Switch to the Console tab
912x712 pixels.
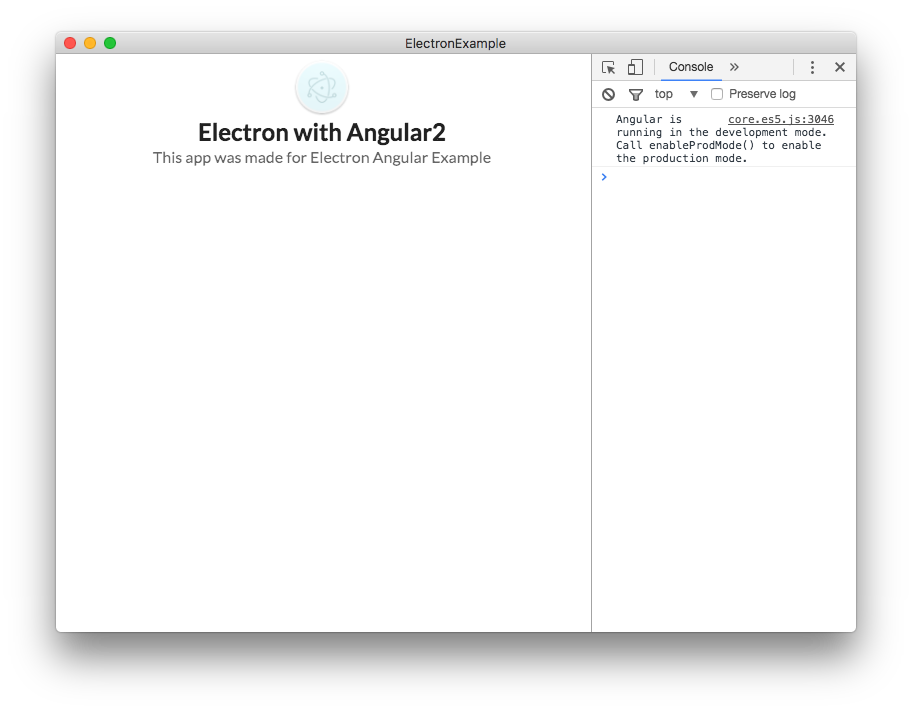691,67
